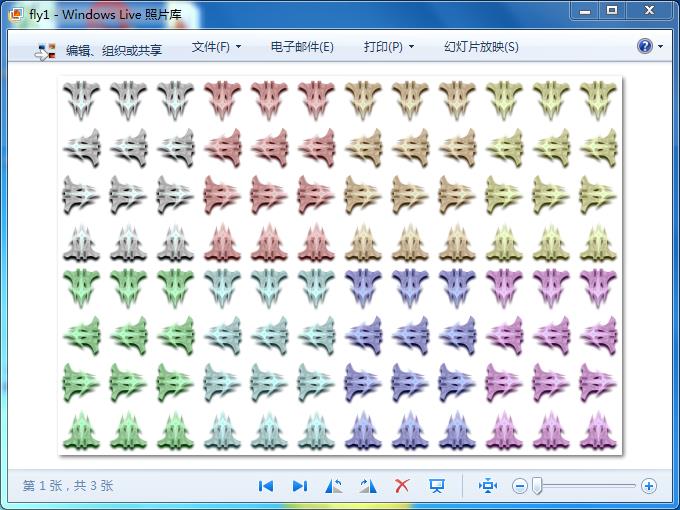
Task: Click 电子邮件(E) in the toolbar
Action: 302,47
